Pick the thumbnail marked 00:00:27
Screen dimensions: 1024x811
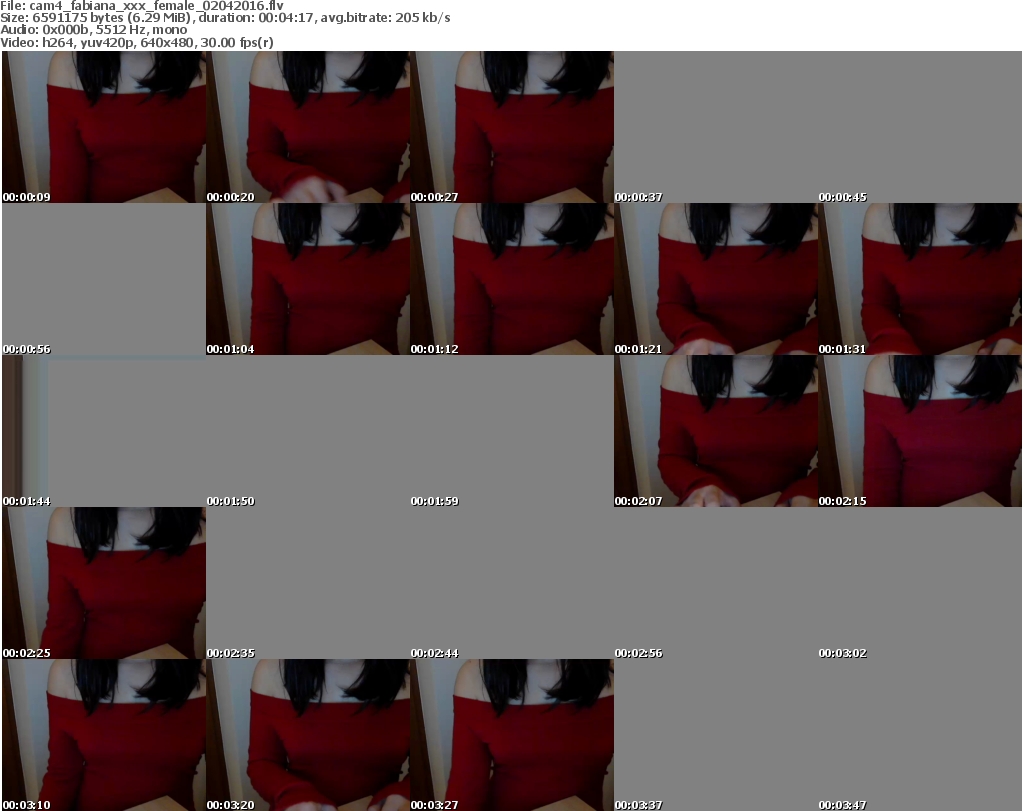pos(512,127)
